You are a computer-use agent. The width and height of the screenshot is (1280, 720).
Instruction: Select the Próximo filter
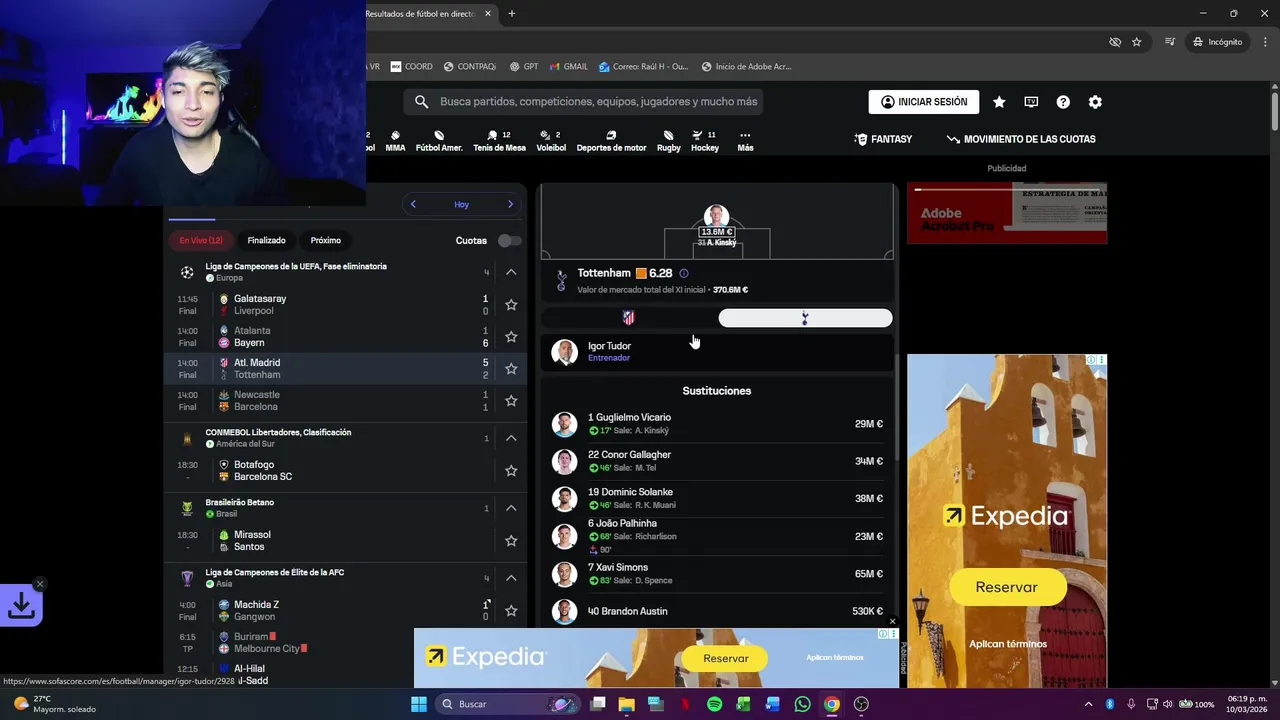tap(325, 240)
